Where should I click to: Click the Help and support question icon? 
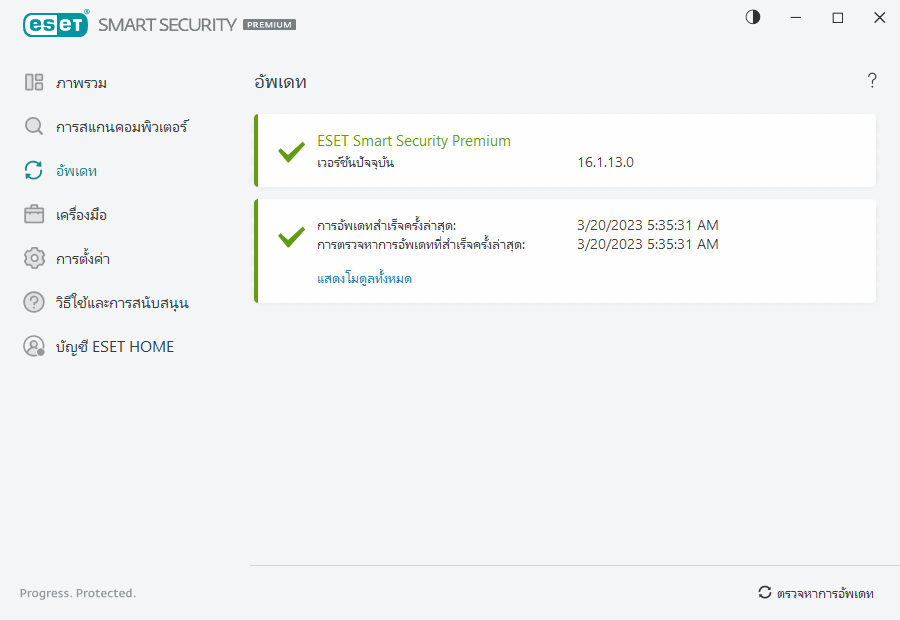click(34, 303)
